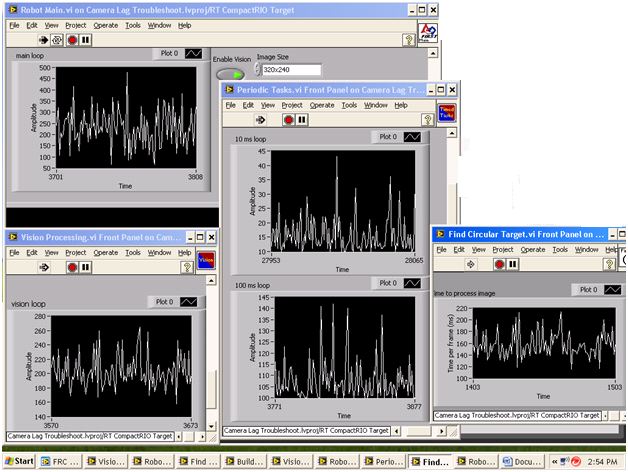Click Run arrow in Vision Processing window

[44, 267]
